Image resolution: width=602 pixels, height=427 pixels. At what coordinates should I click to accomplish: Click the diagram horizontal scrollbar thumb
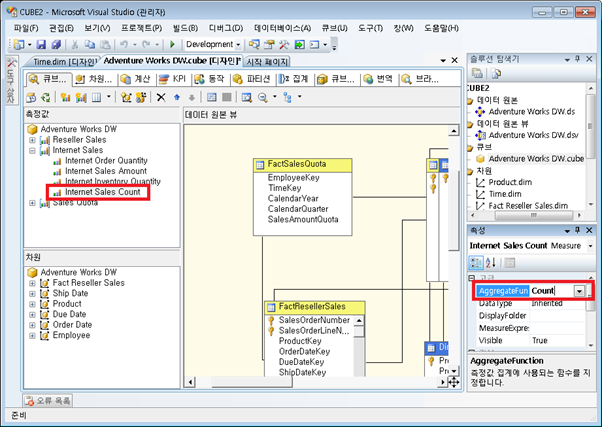coord(252,382)
